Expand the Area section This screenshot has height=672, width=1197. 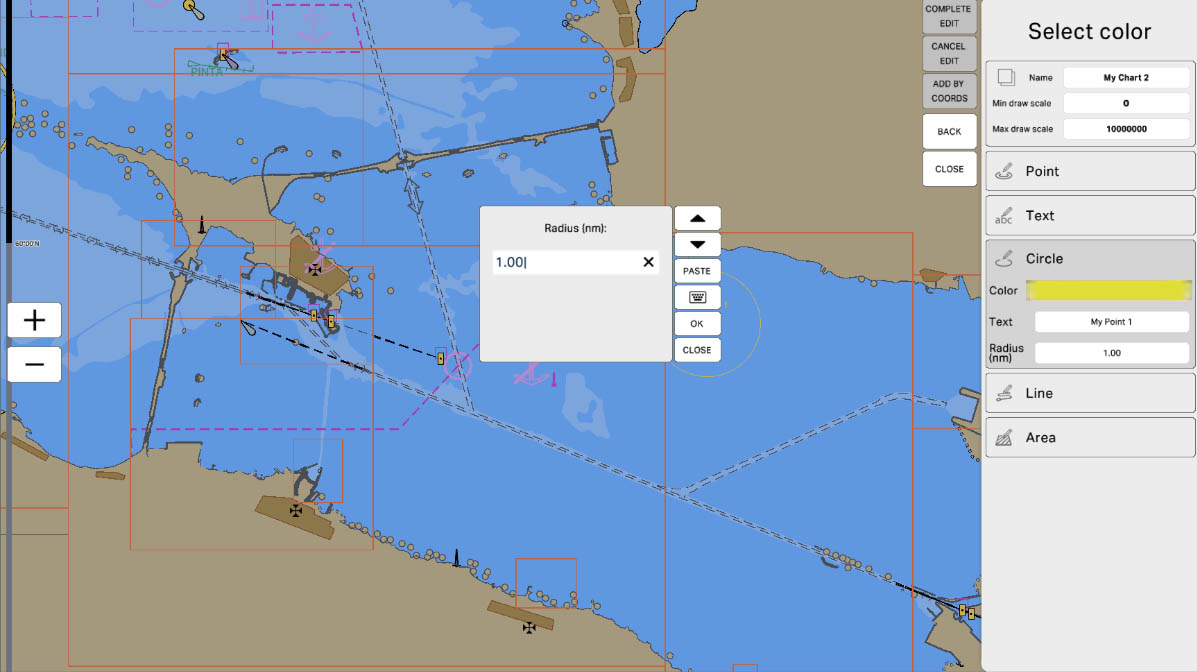click(1090, 438)
